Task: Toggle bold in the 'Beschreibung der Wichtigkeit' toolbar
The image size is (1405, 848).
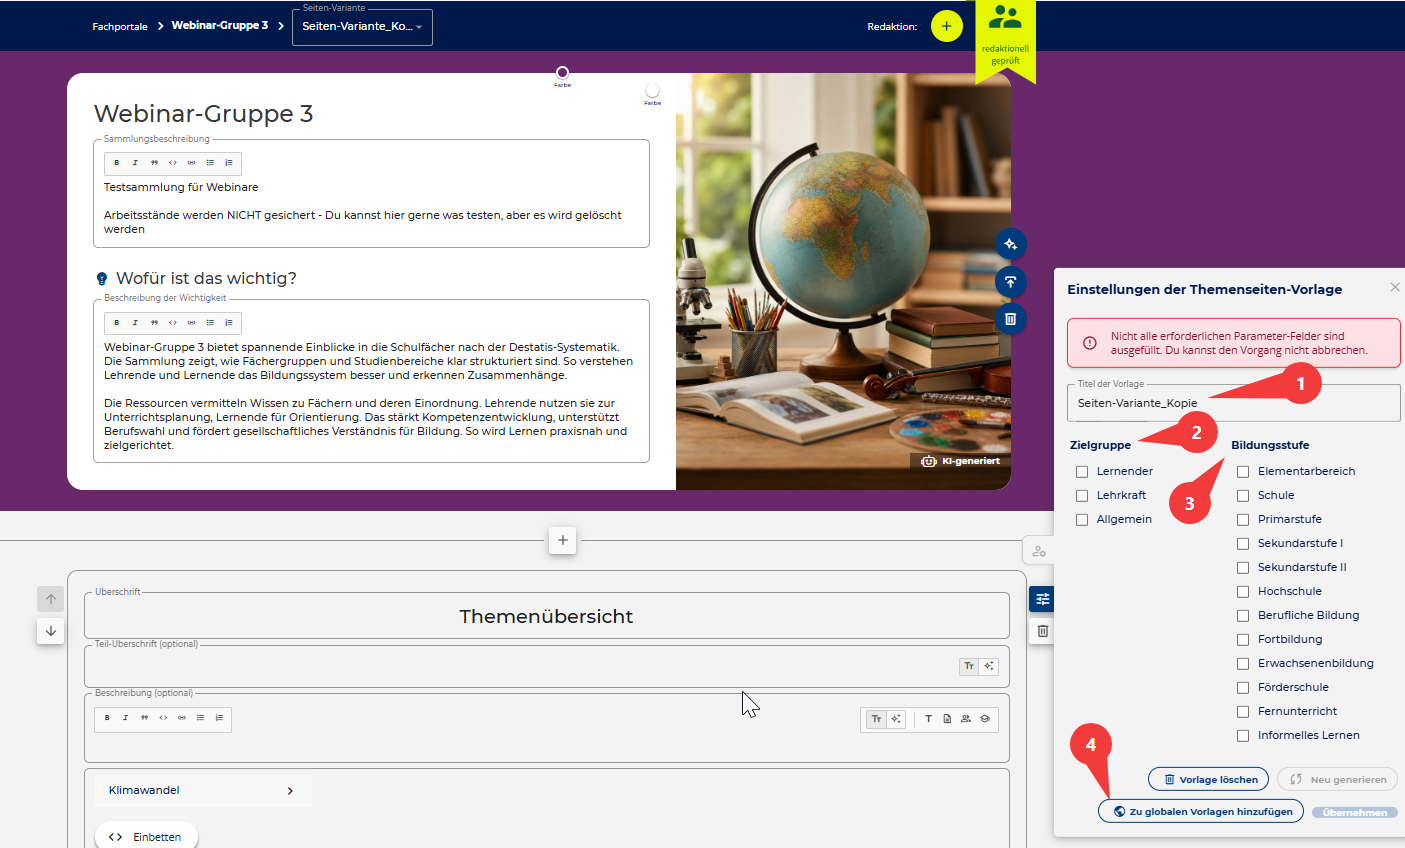Action: (x=117, y=323)
